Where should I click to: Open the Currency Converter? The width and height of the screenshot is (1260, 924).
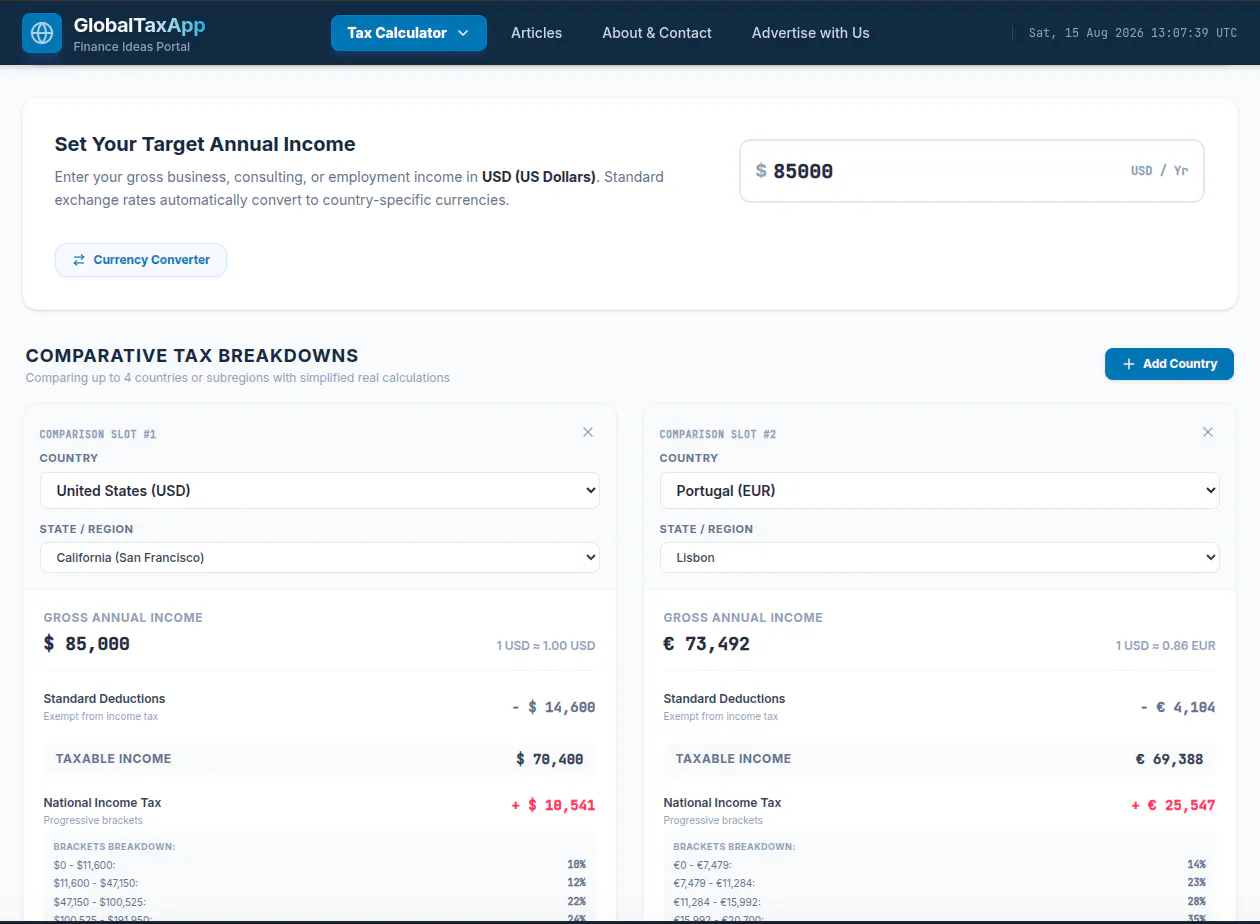coord(141,260)
